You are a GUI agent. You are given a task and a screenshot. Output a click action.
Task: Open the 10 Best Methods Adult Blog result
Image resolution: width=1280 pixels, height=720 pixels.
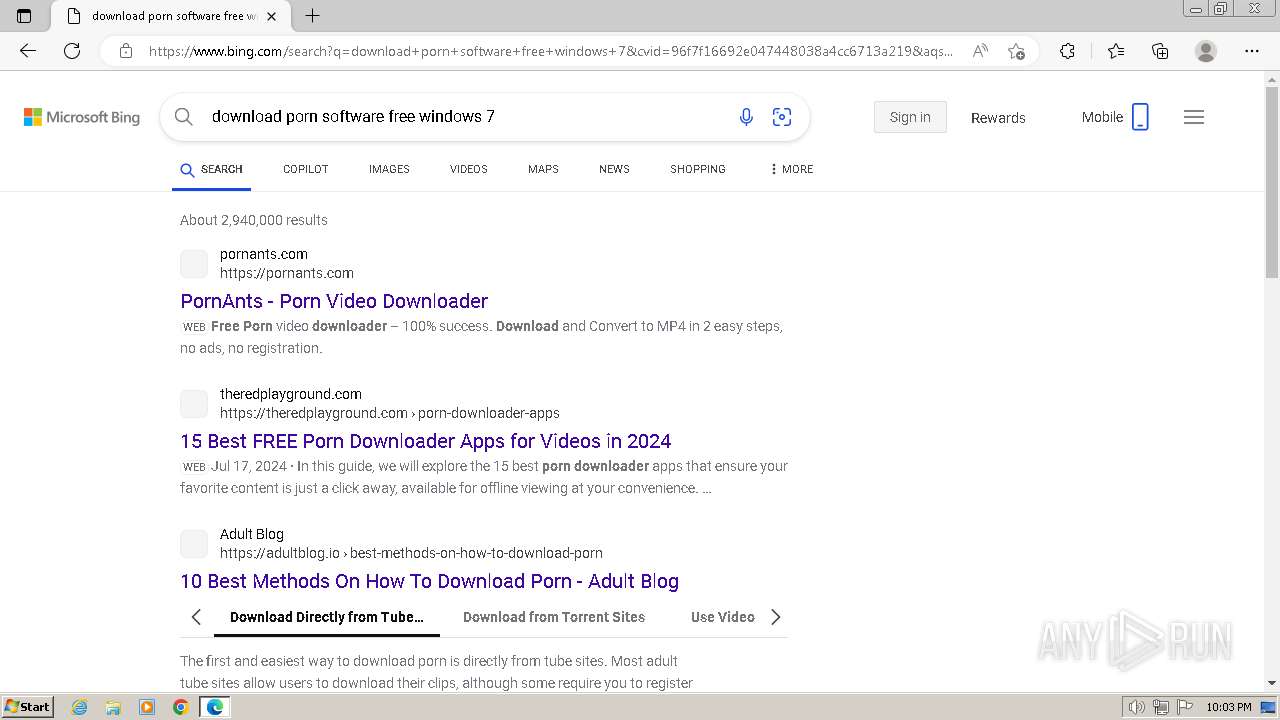(x=429, y=581)
